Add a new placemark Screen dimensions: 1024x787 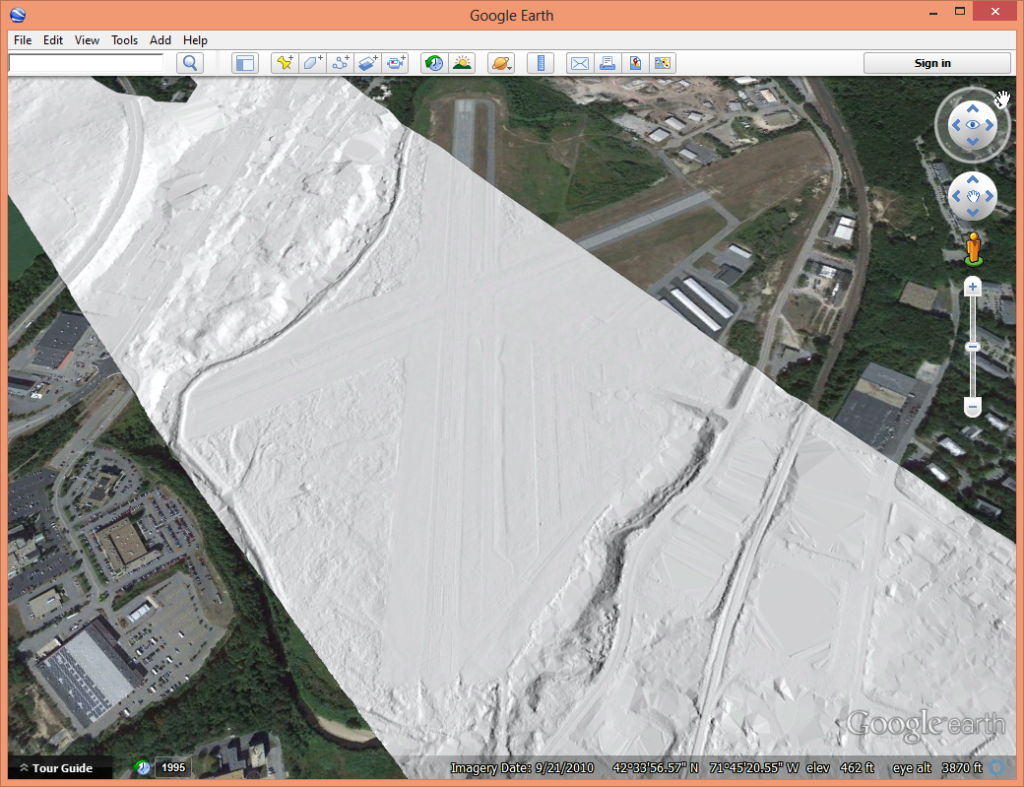pyautogui.click(x=285, y=63)
